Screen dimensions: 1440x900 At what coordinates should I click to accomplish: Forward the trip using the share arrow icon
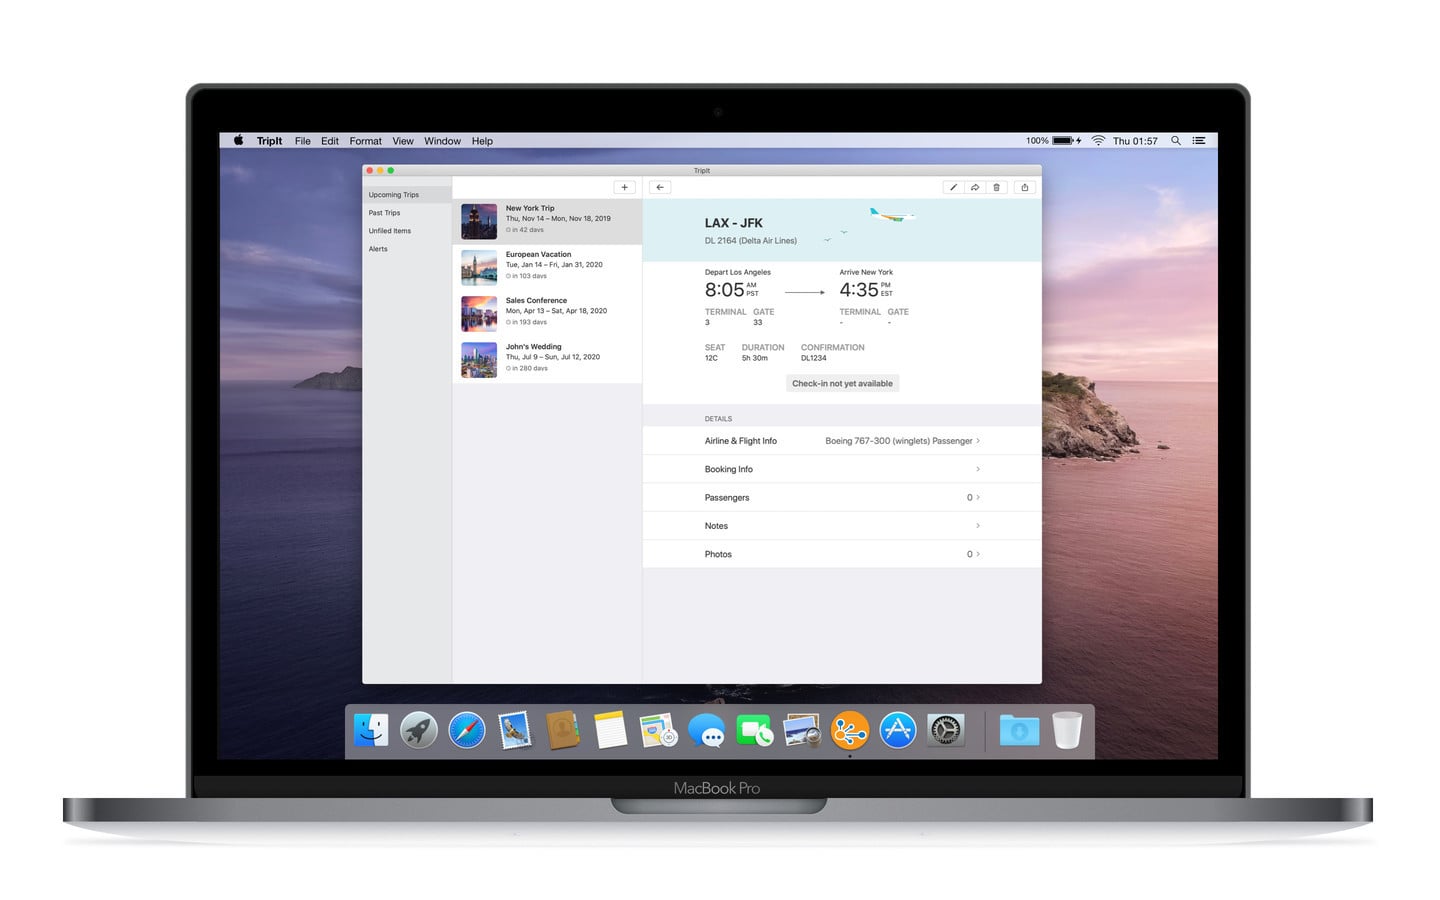(x=975, y=187)
